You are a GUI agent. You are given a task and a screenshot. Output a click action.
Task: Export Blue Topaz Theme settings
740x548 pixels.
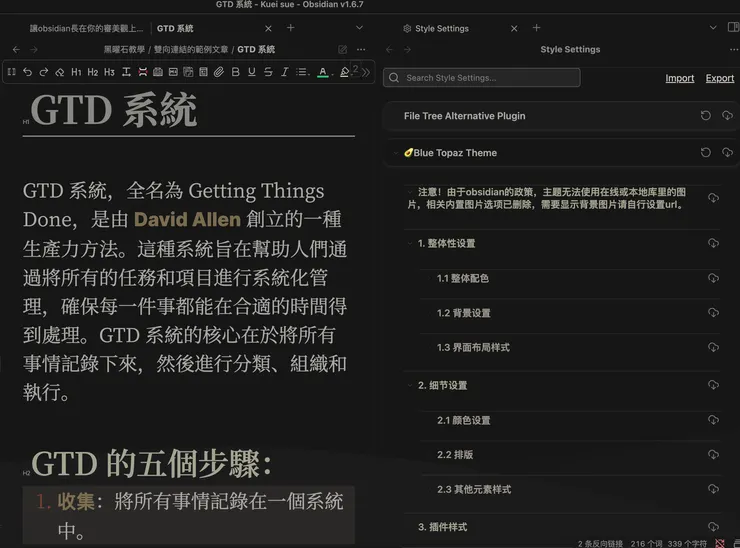pyautogui.click(x=727, y=152)
